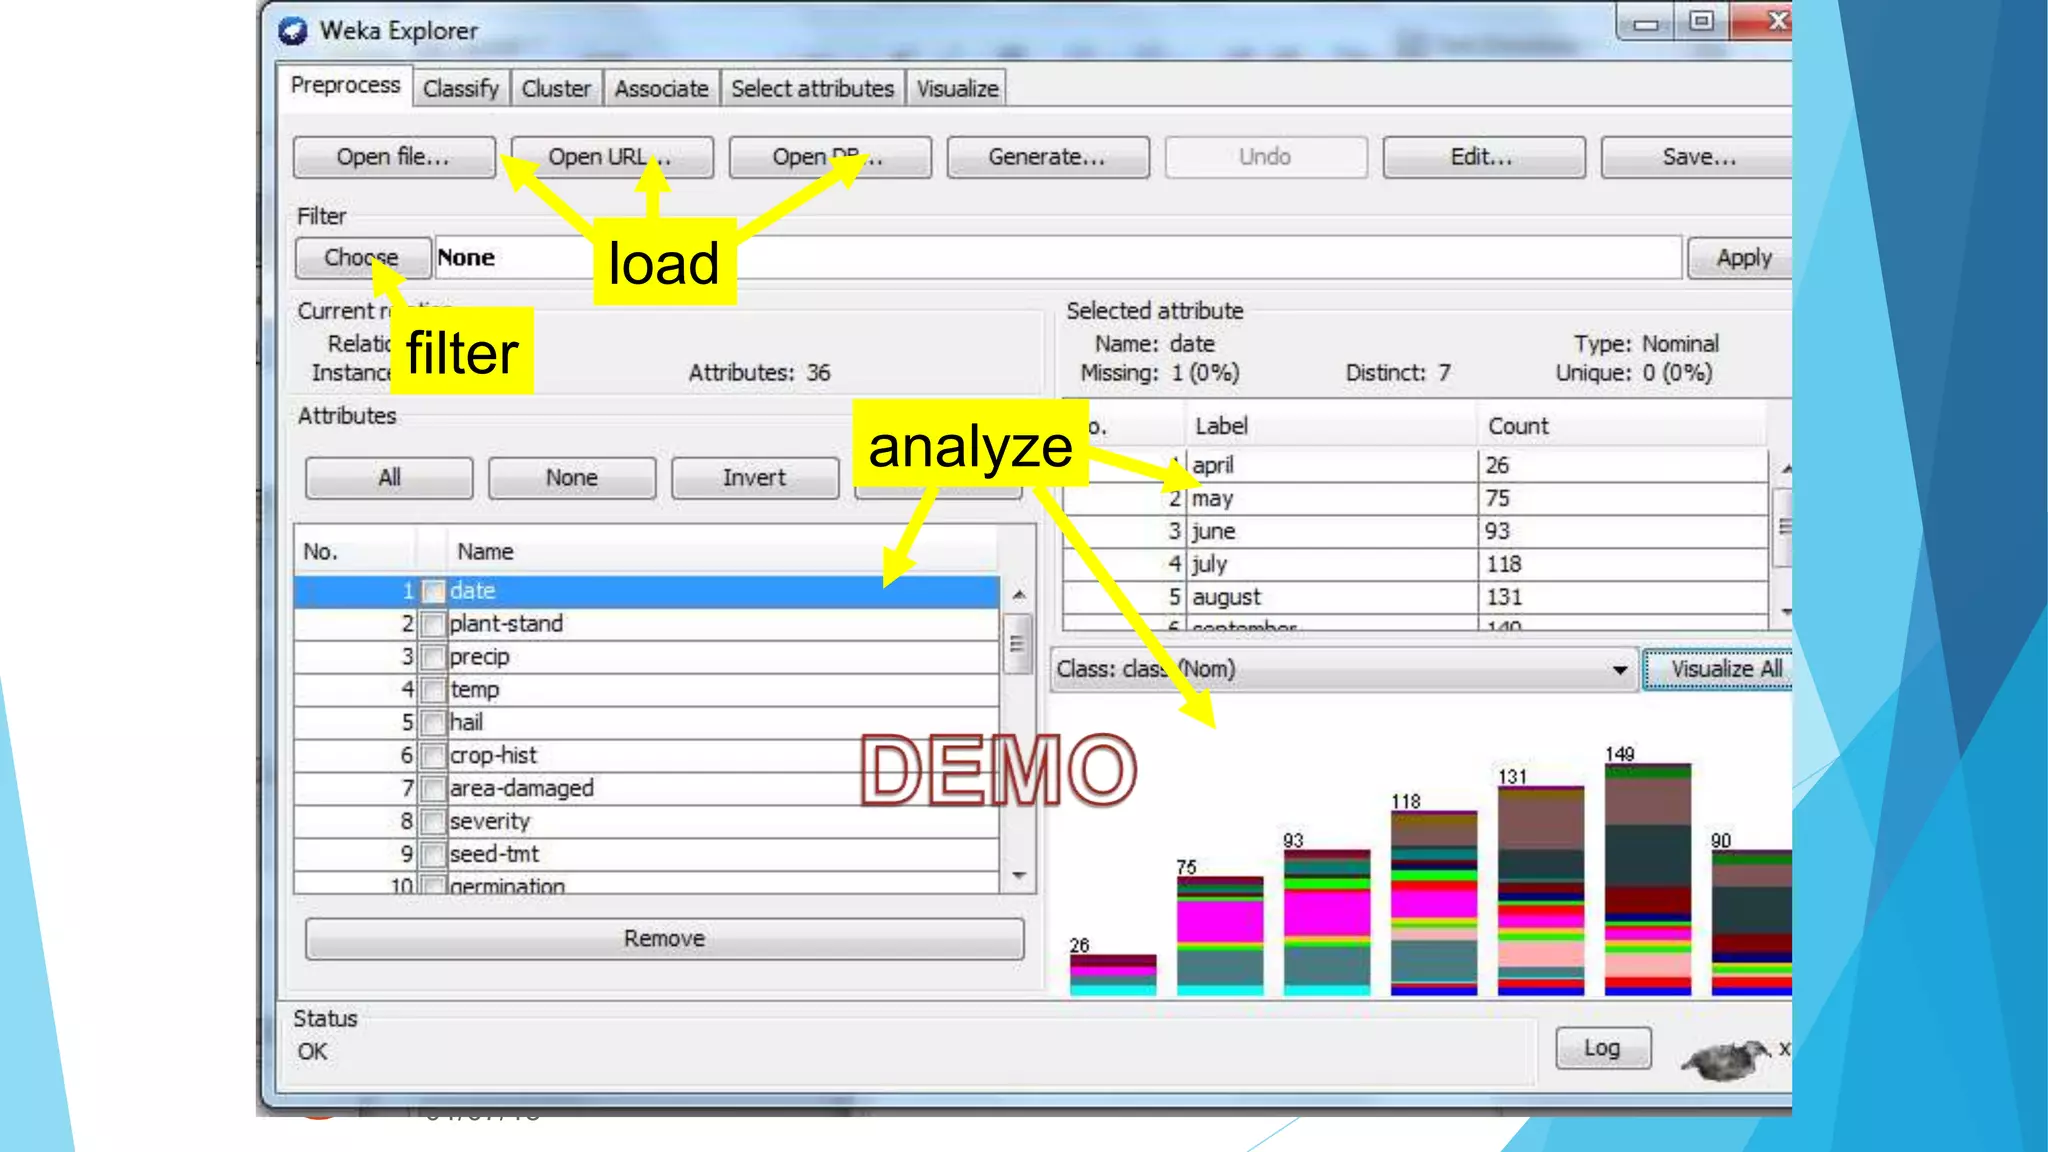Viewport: 2048px width, 1152px height.
Task: Click the Open DB... button
Action: point(830,157)
